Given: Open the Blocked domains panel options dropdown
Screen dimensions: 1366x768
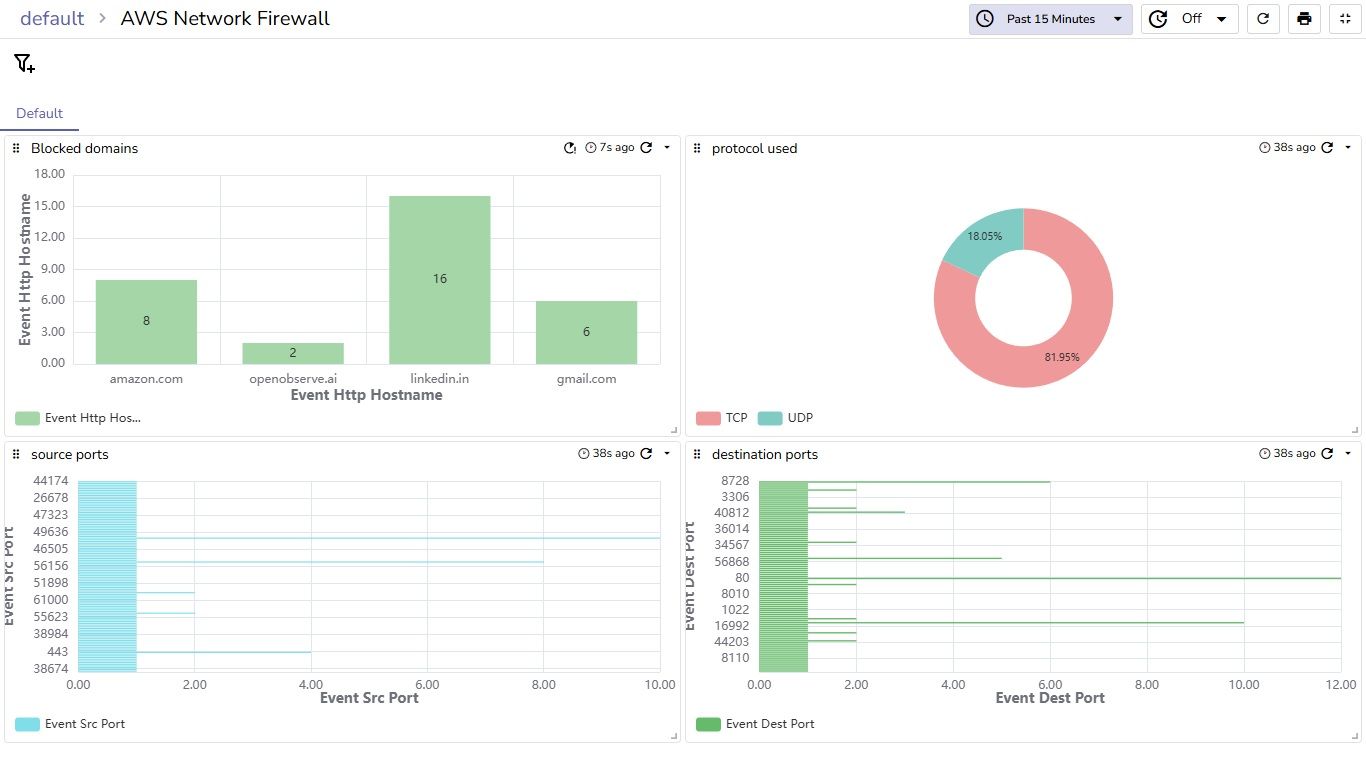Looking at the screenshot, I should [x=667, y=147].
